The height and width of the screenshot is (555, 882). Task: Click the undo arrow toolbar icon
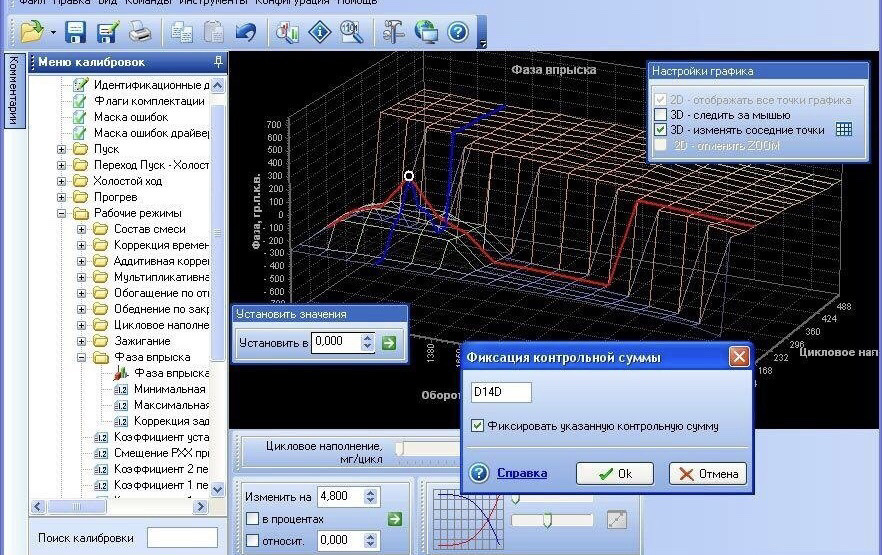[246, 32]
